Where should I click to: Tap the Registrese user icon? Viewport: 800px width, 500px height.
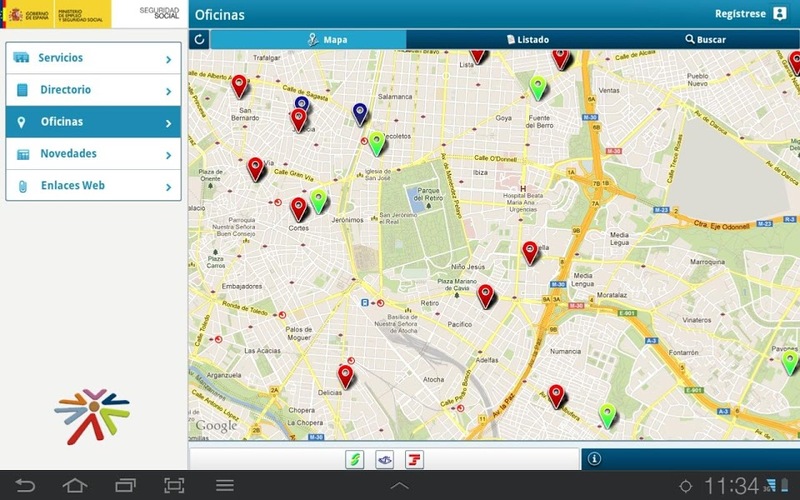[780, 14]
